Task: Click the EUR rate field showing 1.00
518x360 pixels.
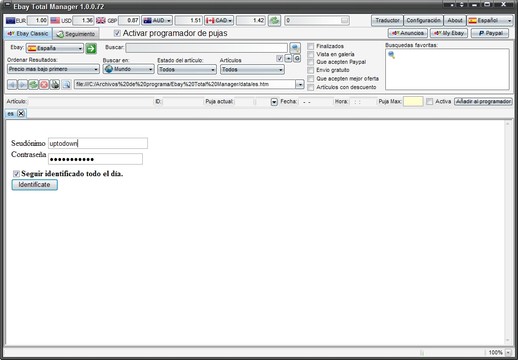Action: tap(37, 21)
